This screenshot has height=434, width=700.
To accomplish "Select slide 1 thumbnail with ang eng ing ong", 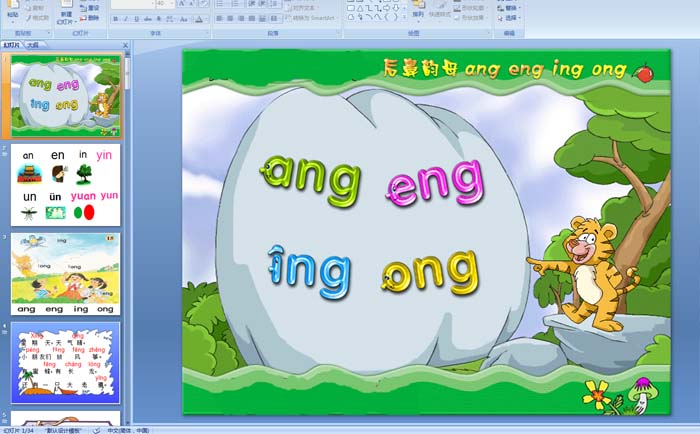I will 66,96.
